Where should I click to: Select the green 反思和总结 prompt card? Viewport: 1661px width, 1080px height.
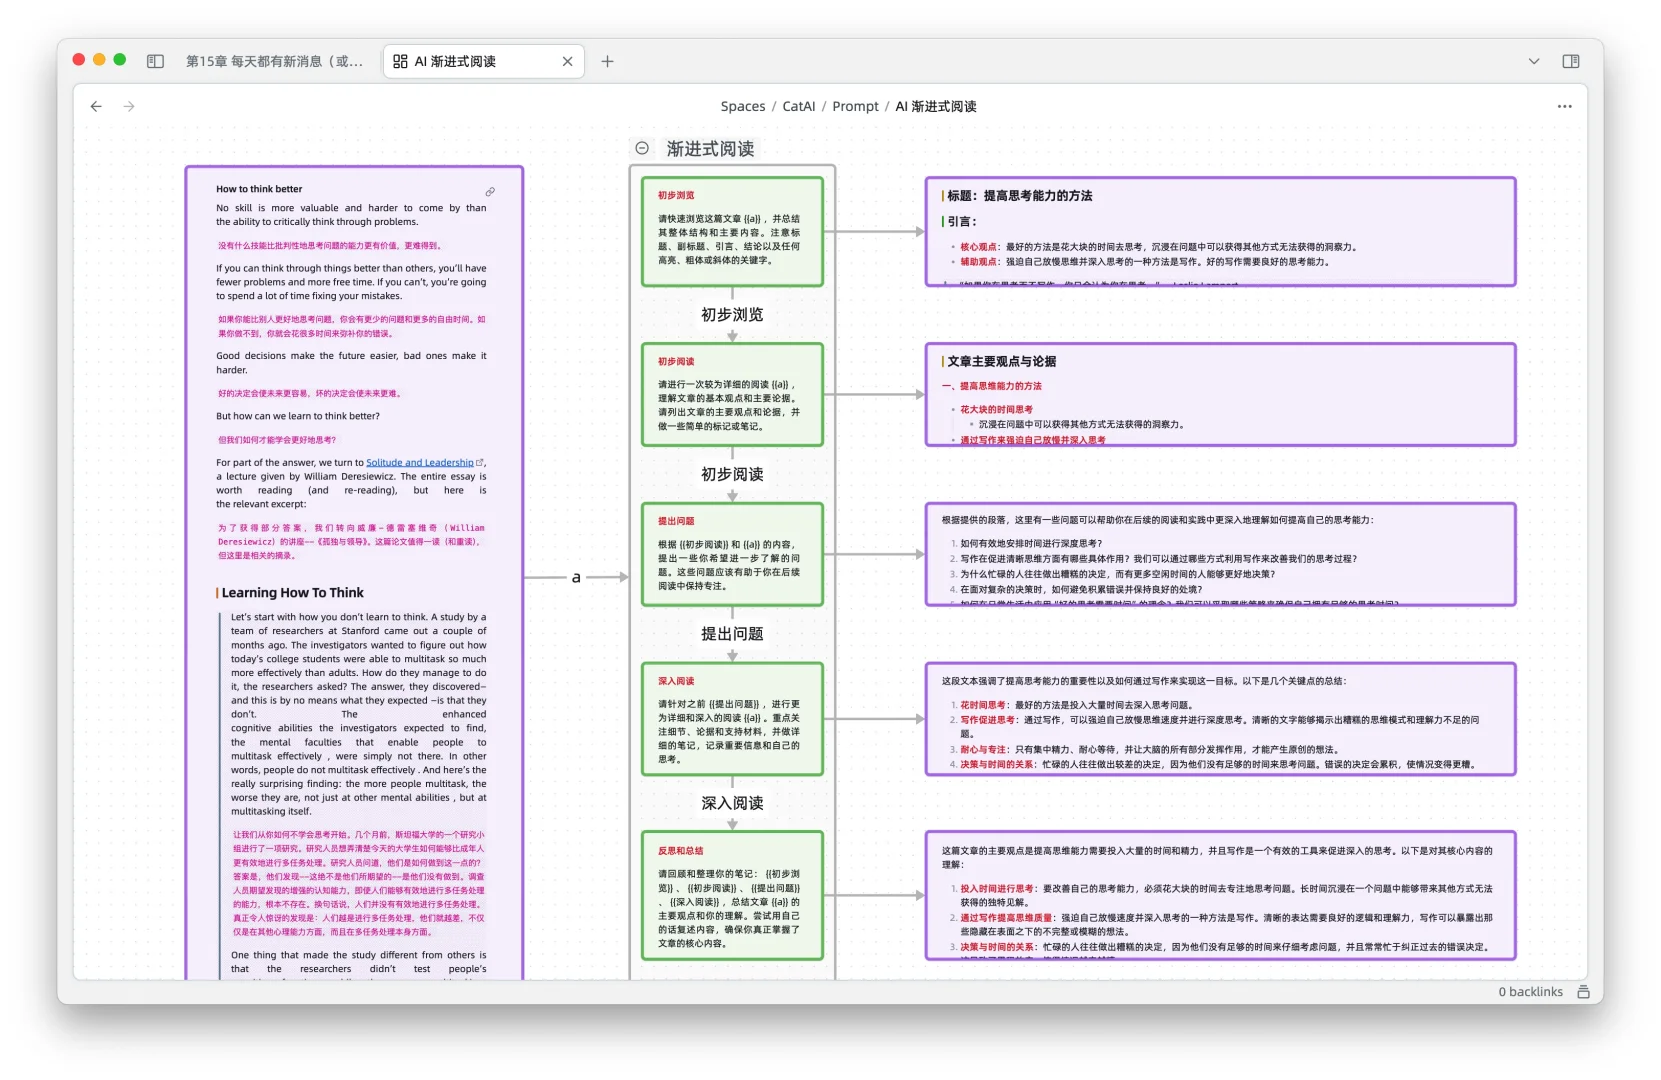[732, 895]
